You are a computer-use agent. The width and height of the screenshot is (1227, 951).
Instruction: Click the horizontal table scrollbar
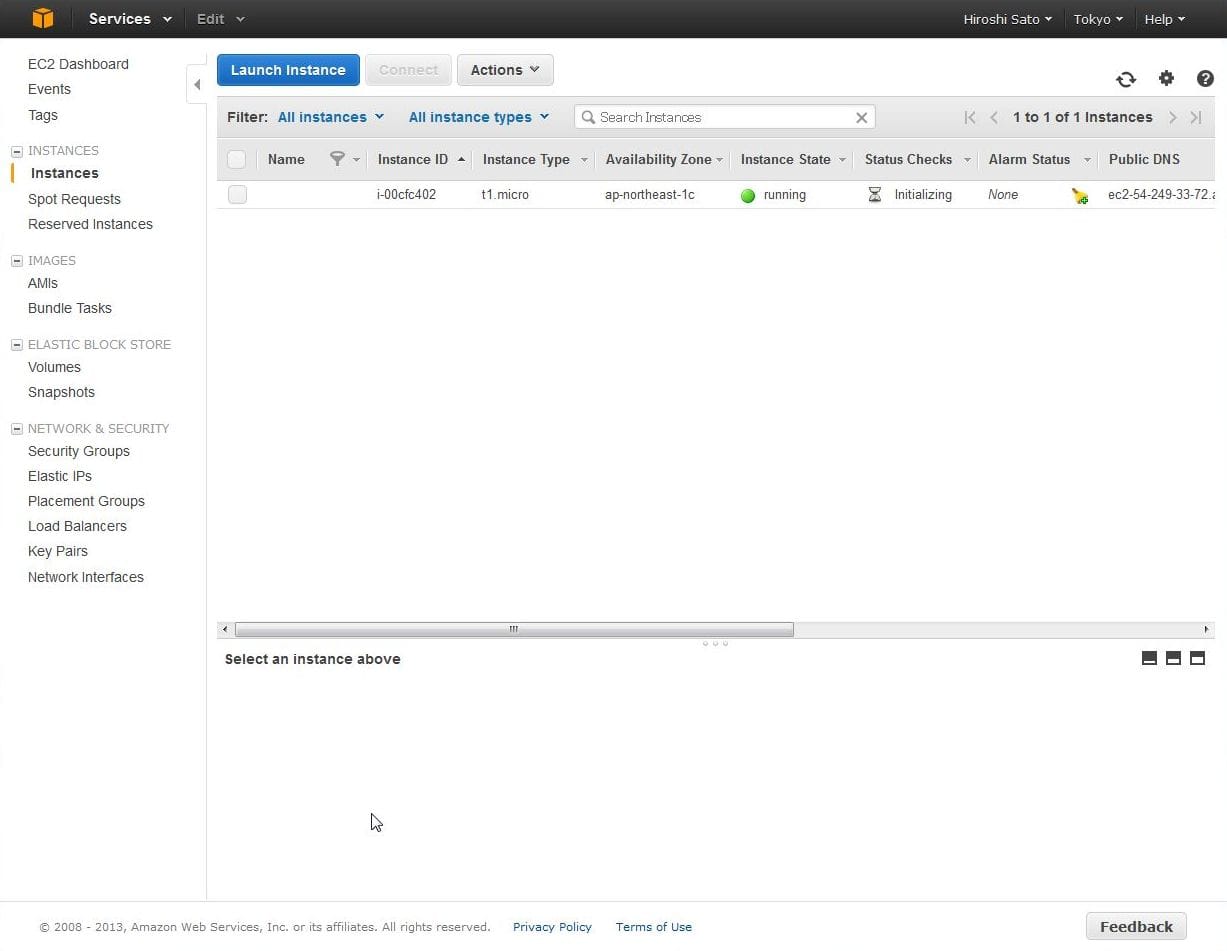point(514,630)
